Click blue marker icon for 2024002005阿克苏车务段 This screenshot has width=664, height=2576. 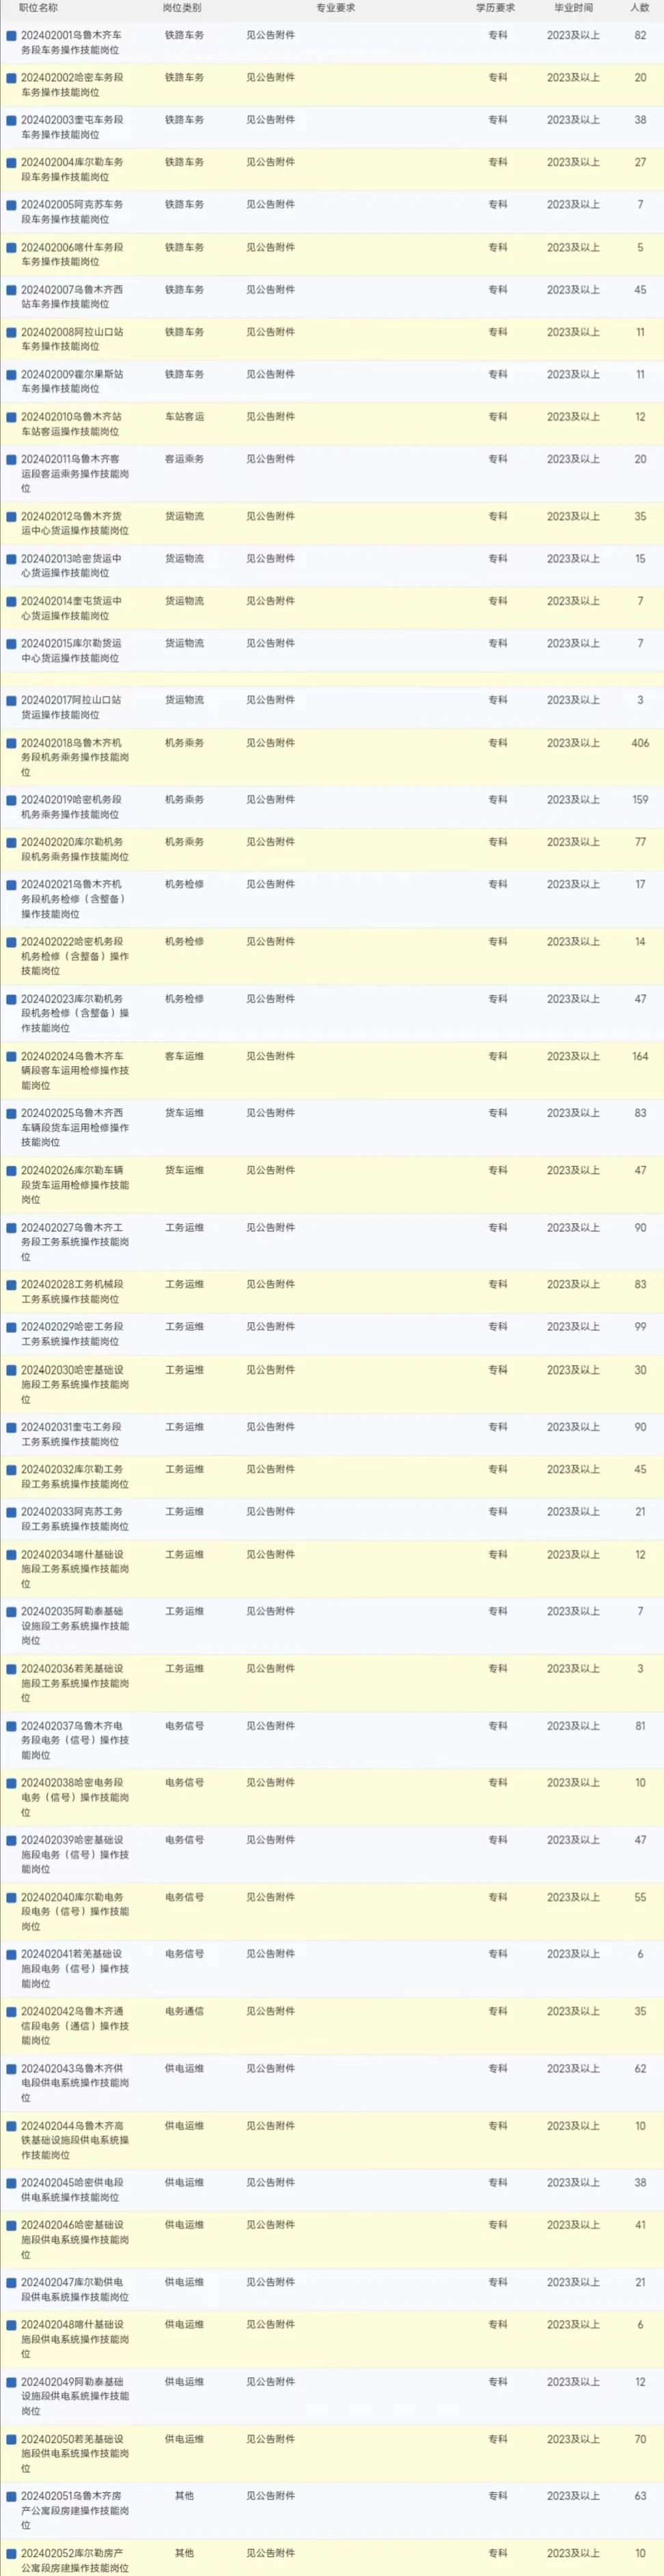11,205
